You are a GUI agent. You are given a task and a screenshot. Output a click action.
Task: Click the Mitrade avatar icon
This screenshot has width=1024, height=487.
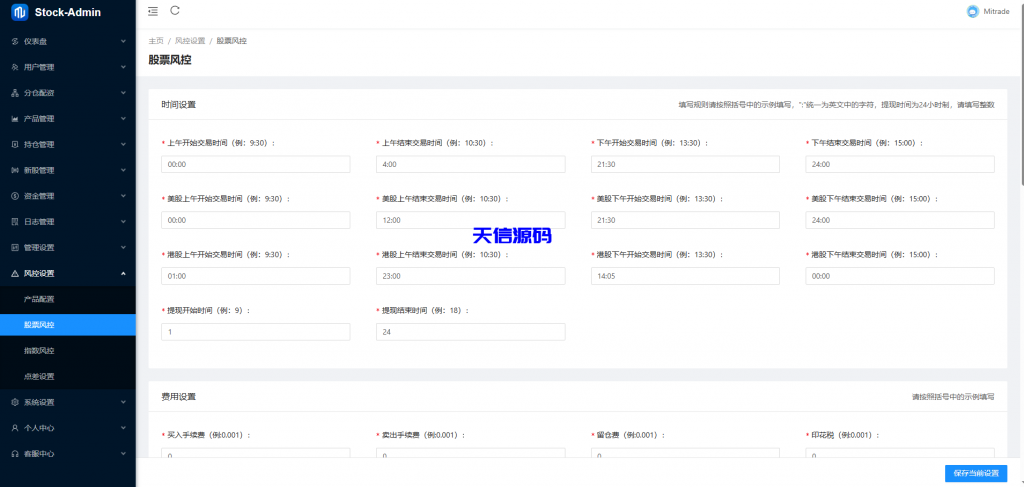(973, 11)
